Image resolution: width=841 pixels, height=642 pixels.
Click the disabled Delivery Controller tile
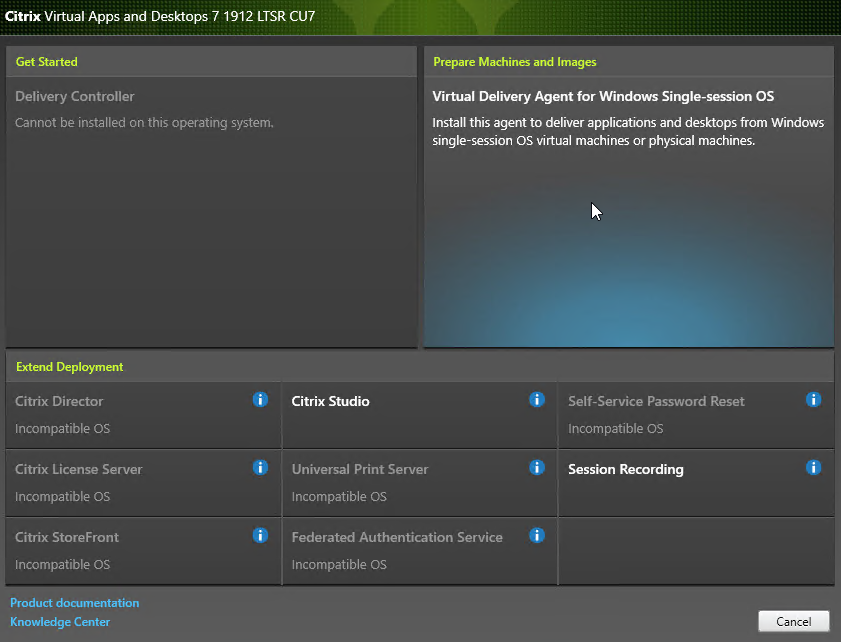pyautogui.click(x=211, y=212)
